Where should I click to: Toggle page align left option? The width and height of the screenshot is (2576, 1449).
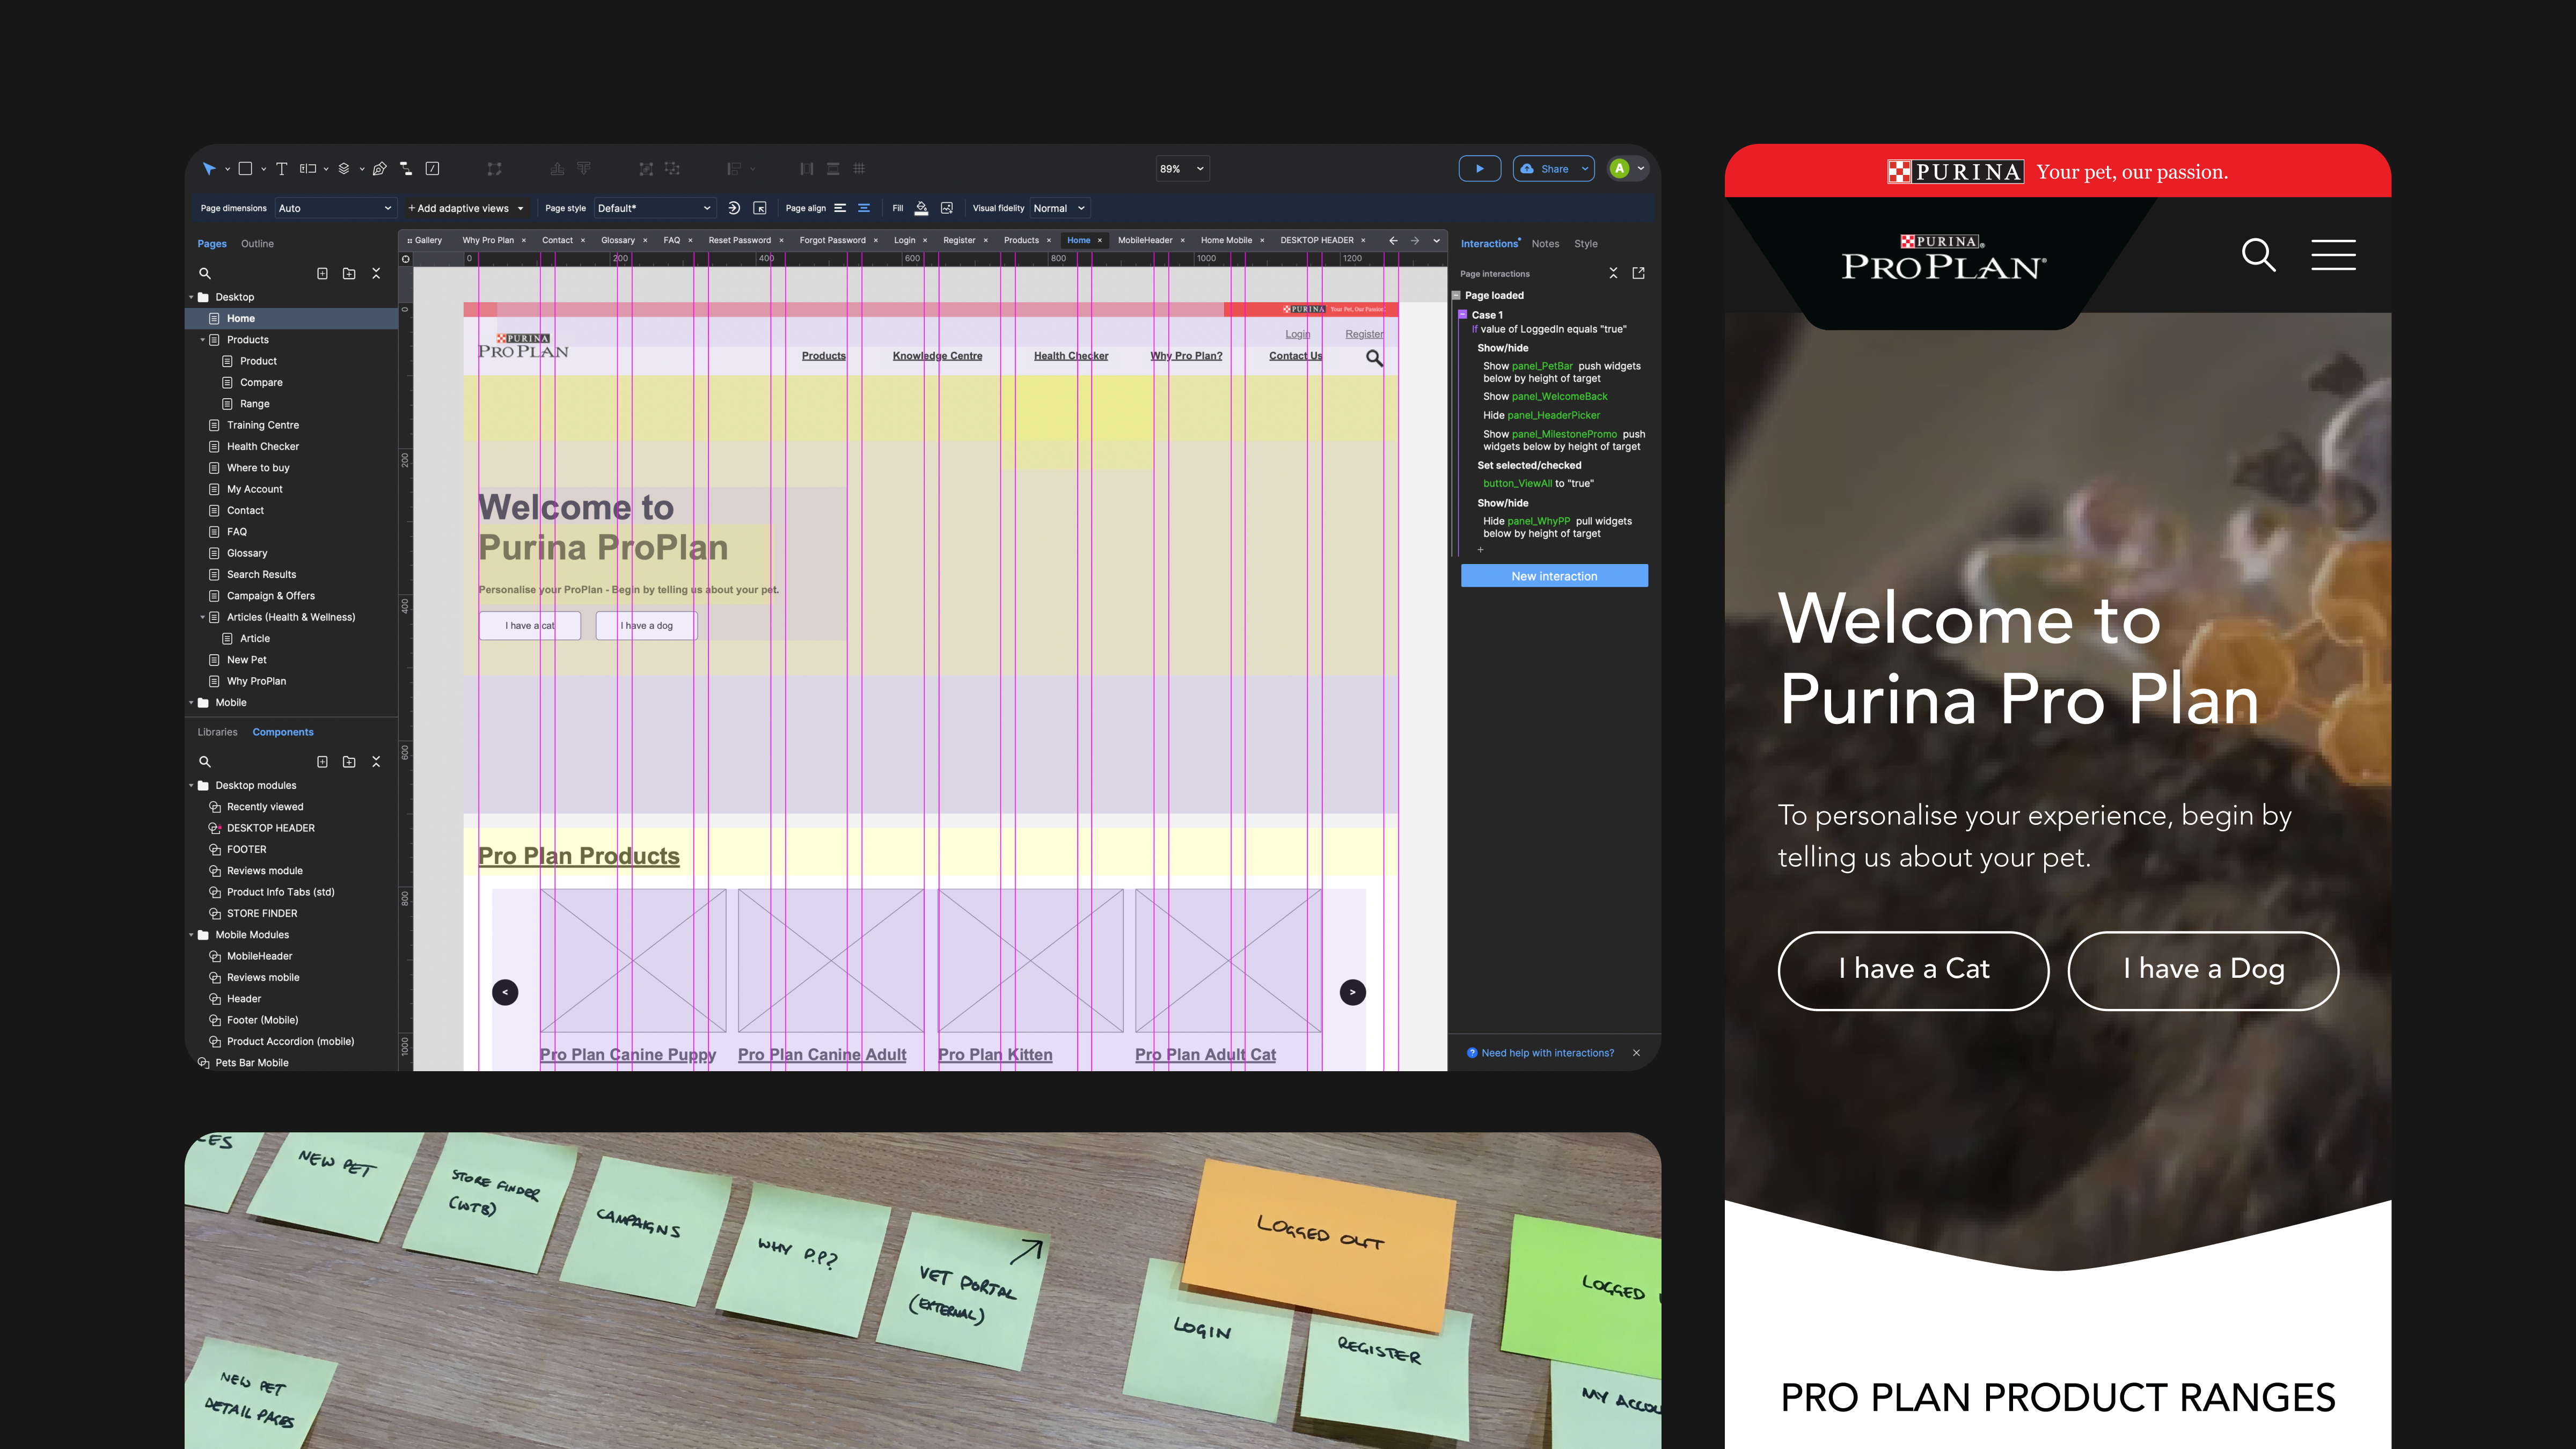840,208
